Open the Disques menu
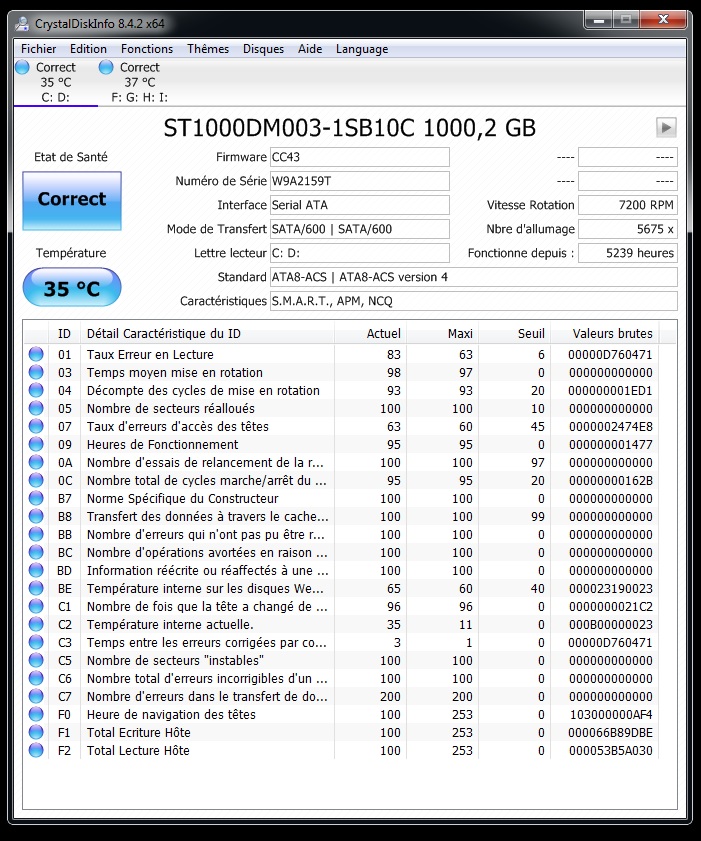 [x=263, y=49]
